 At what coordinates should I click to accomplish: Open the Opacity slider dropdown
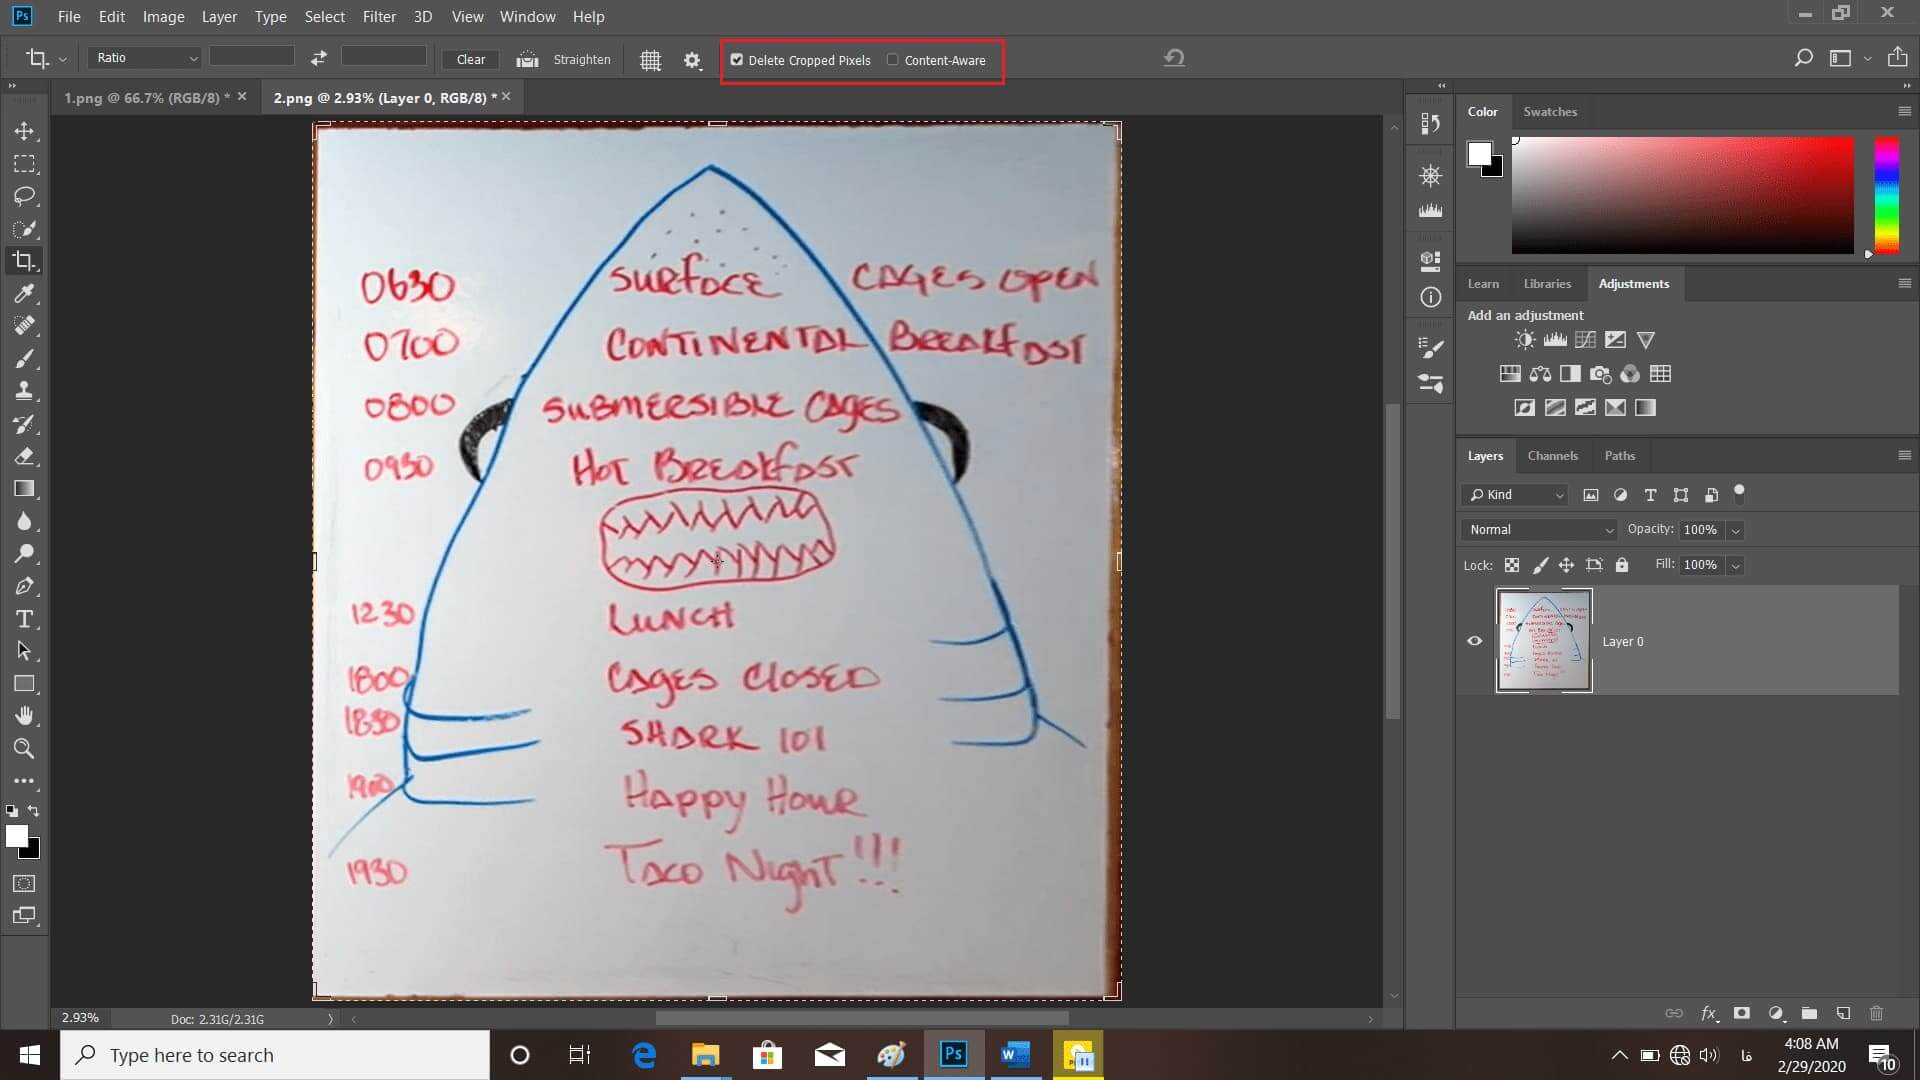[x=1735, y=530]
